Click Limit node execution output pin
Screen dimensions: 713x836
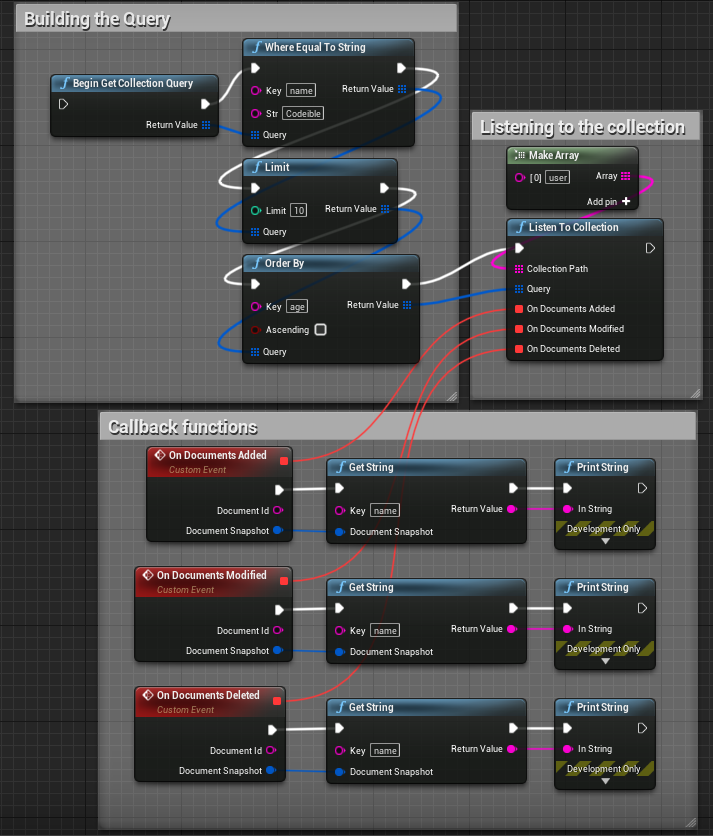(384, 188)
